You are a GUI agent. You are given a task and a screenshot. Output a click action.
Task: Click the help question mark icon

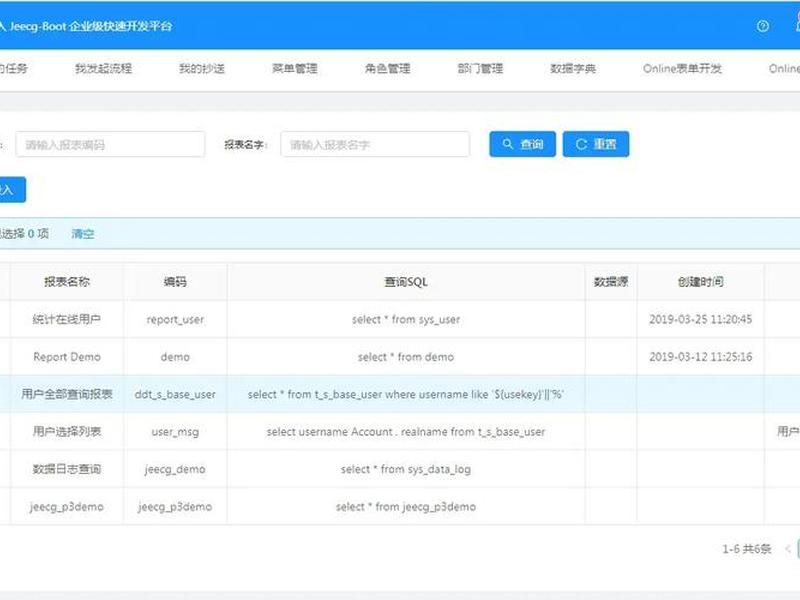(x=763, y=26)
